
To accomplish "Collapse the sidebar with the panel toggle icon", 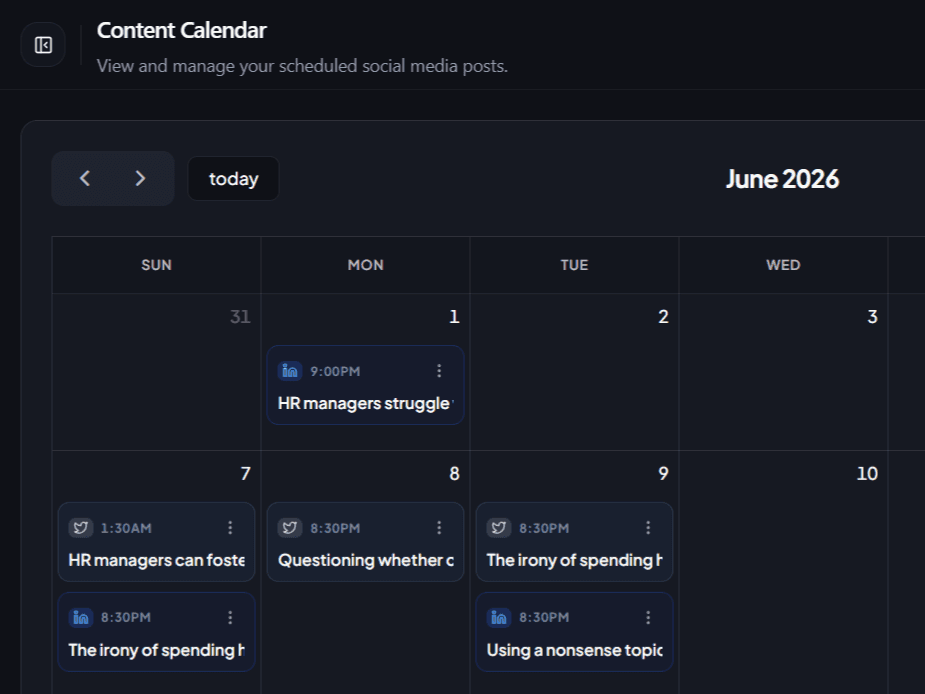I will tap(43, 45).
